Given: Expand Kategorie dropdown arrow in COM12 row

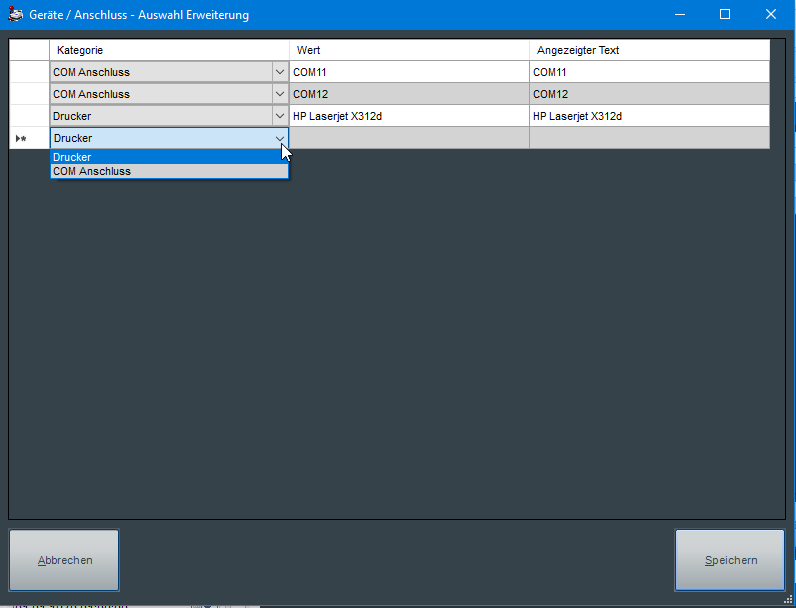Looking at the screenshot, I should click(279, 94).
